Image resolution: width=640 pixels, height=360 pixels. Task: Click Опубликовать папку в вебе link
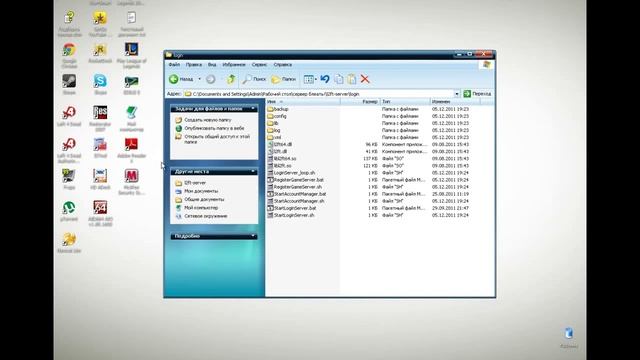pos(214,128)
